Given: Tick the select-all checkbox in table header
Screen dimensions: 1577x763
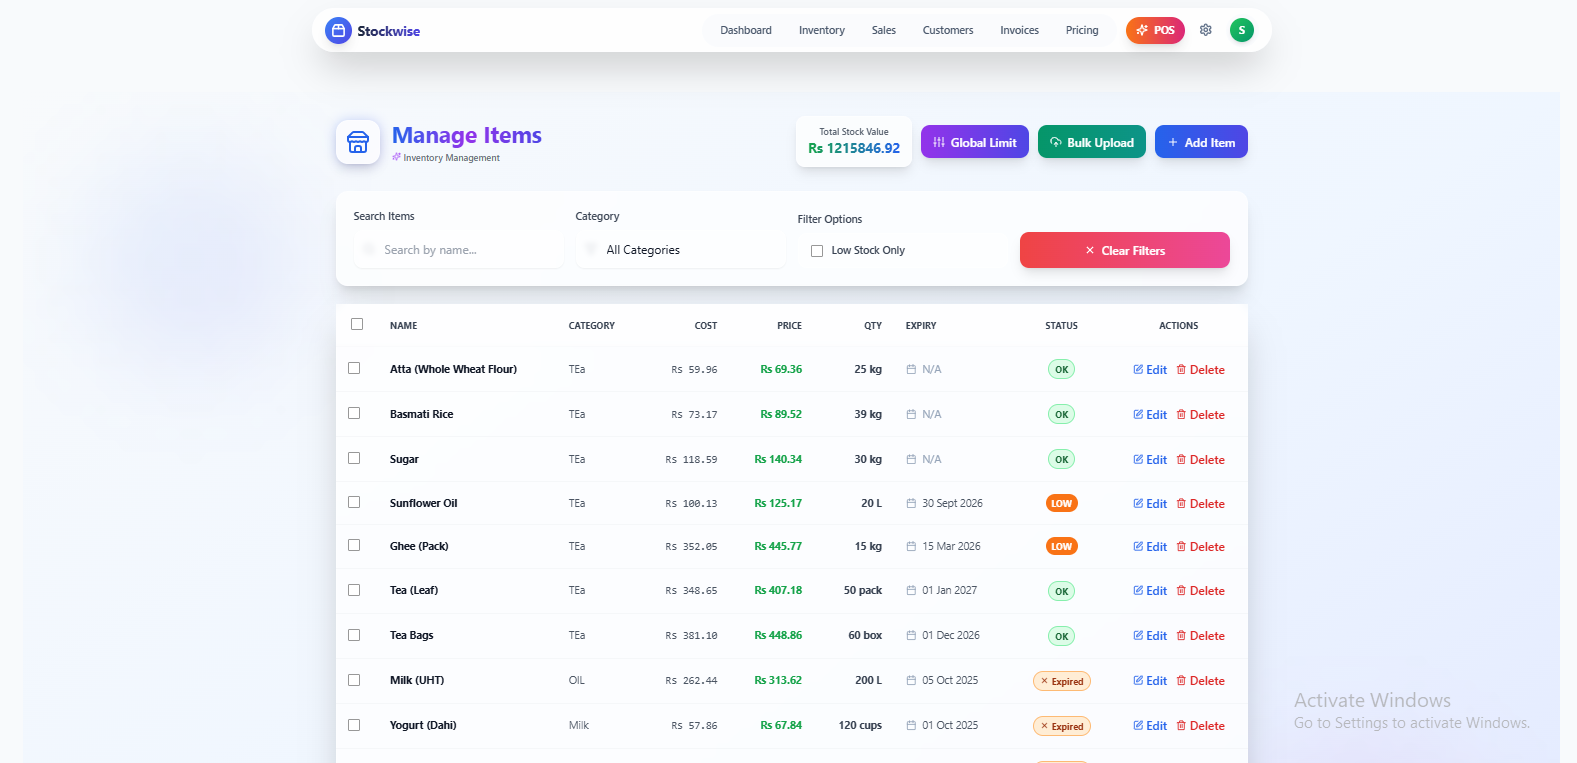Looking at the screenshot, I should (x=357, y=324).
